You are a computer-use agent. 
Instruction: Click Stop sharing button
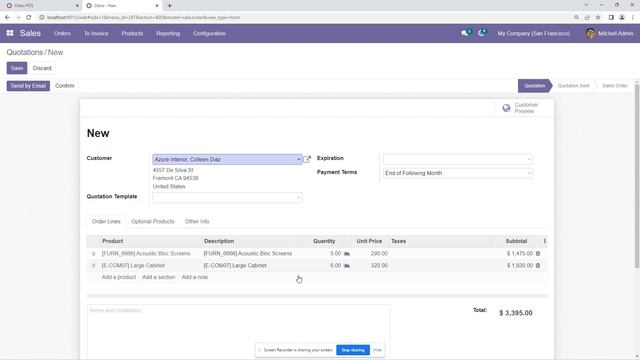click(x=353, y=350)
